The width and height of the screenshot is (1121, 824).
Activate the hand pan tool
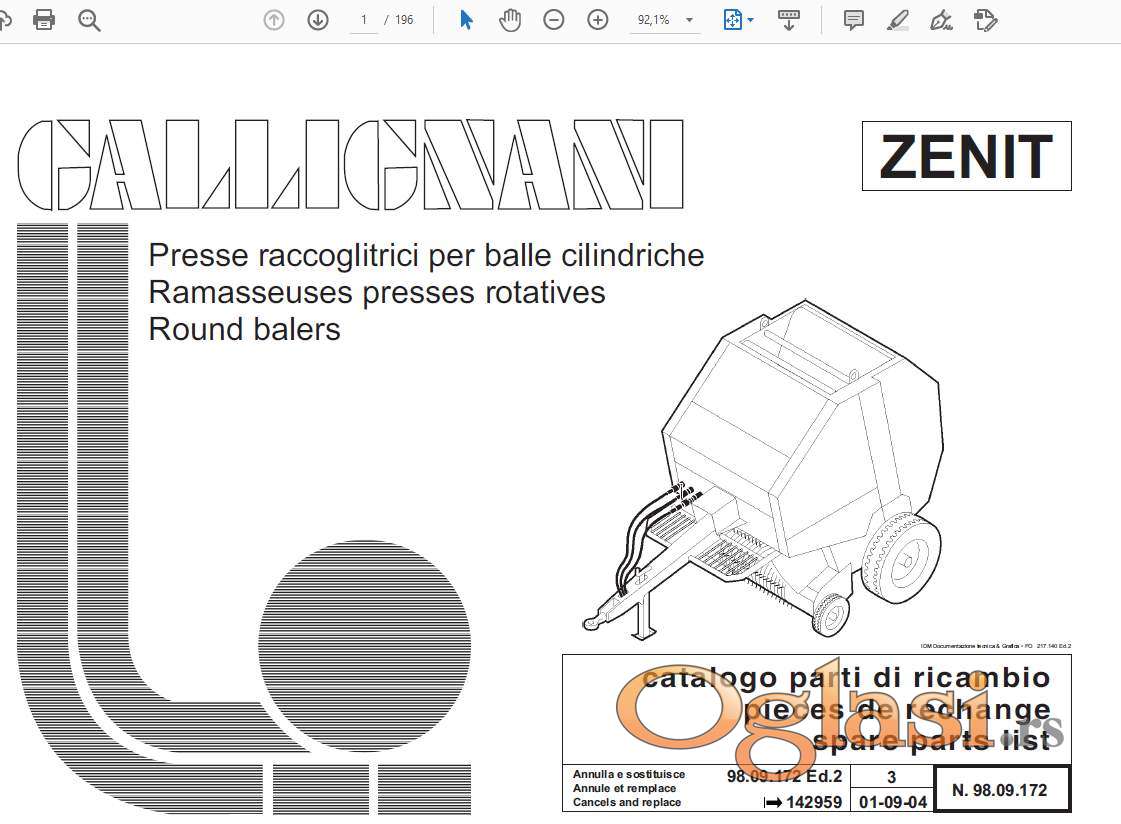[510, 20]
